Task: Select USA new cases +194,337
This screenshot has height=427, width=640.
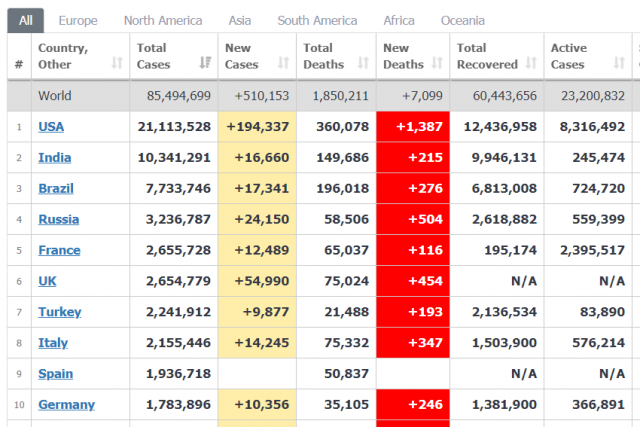Action: [x=258, y=127]
